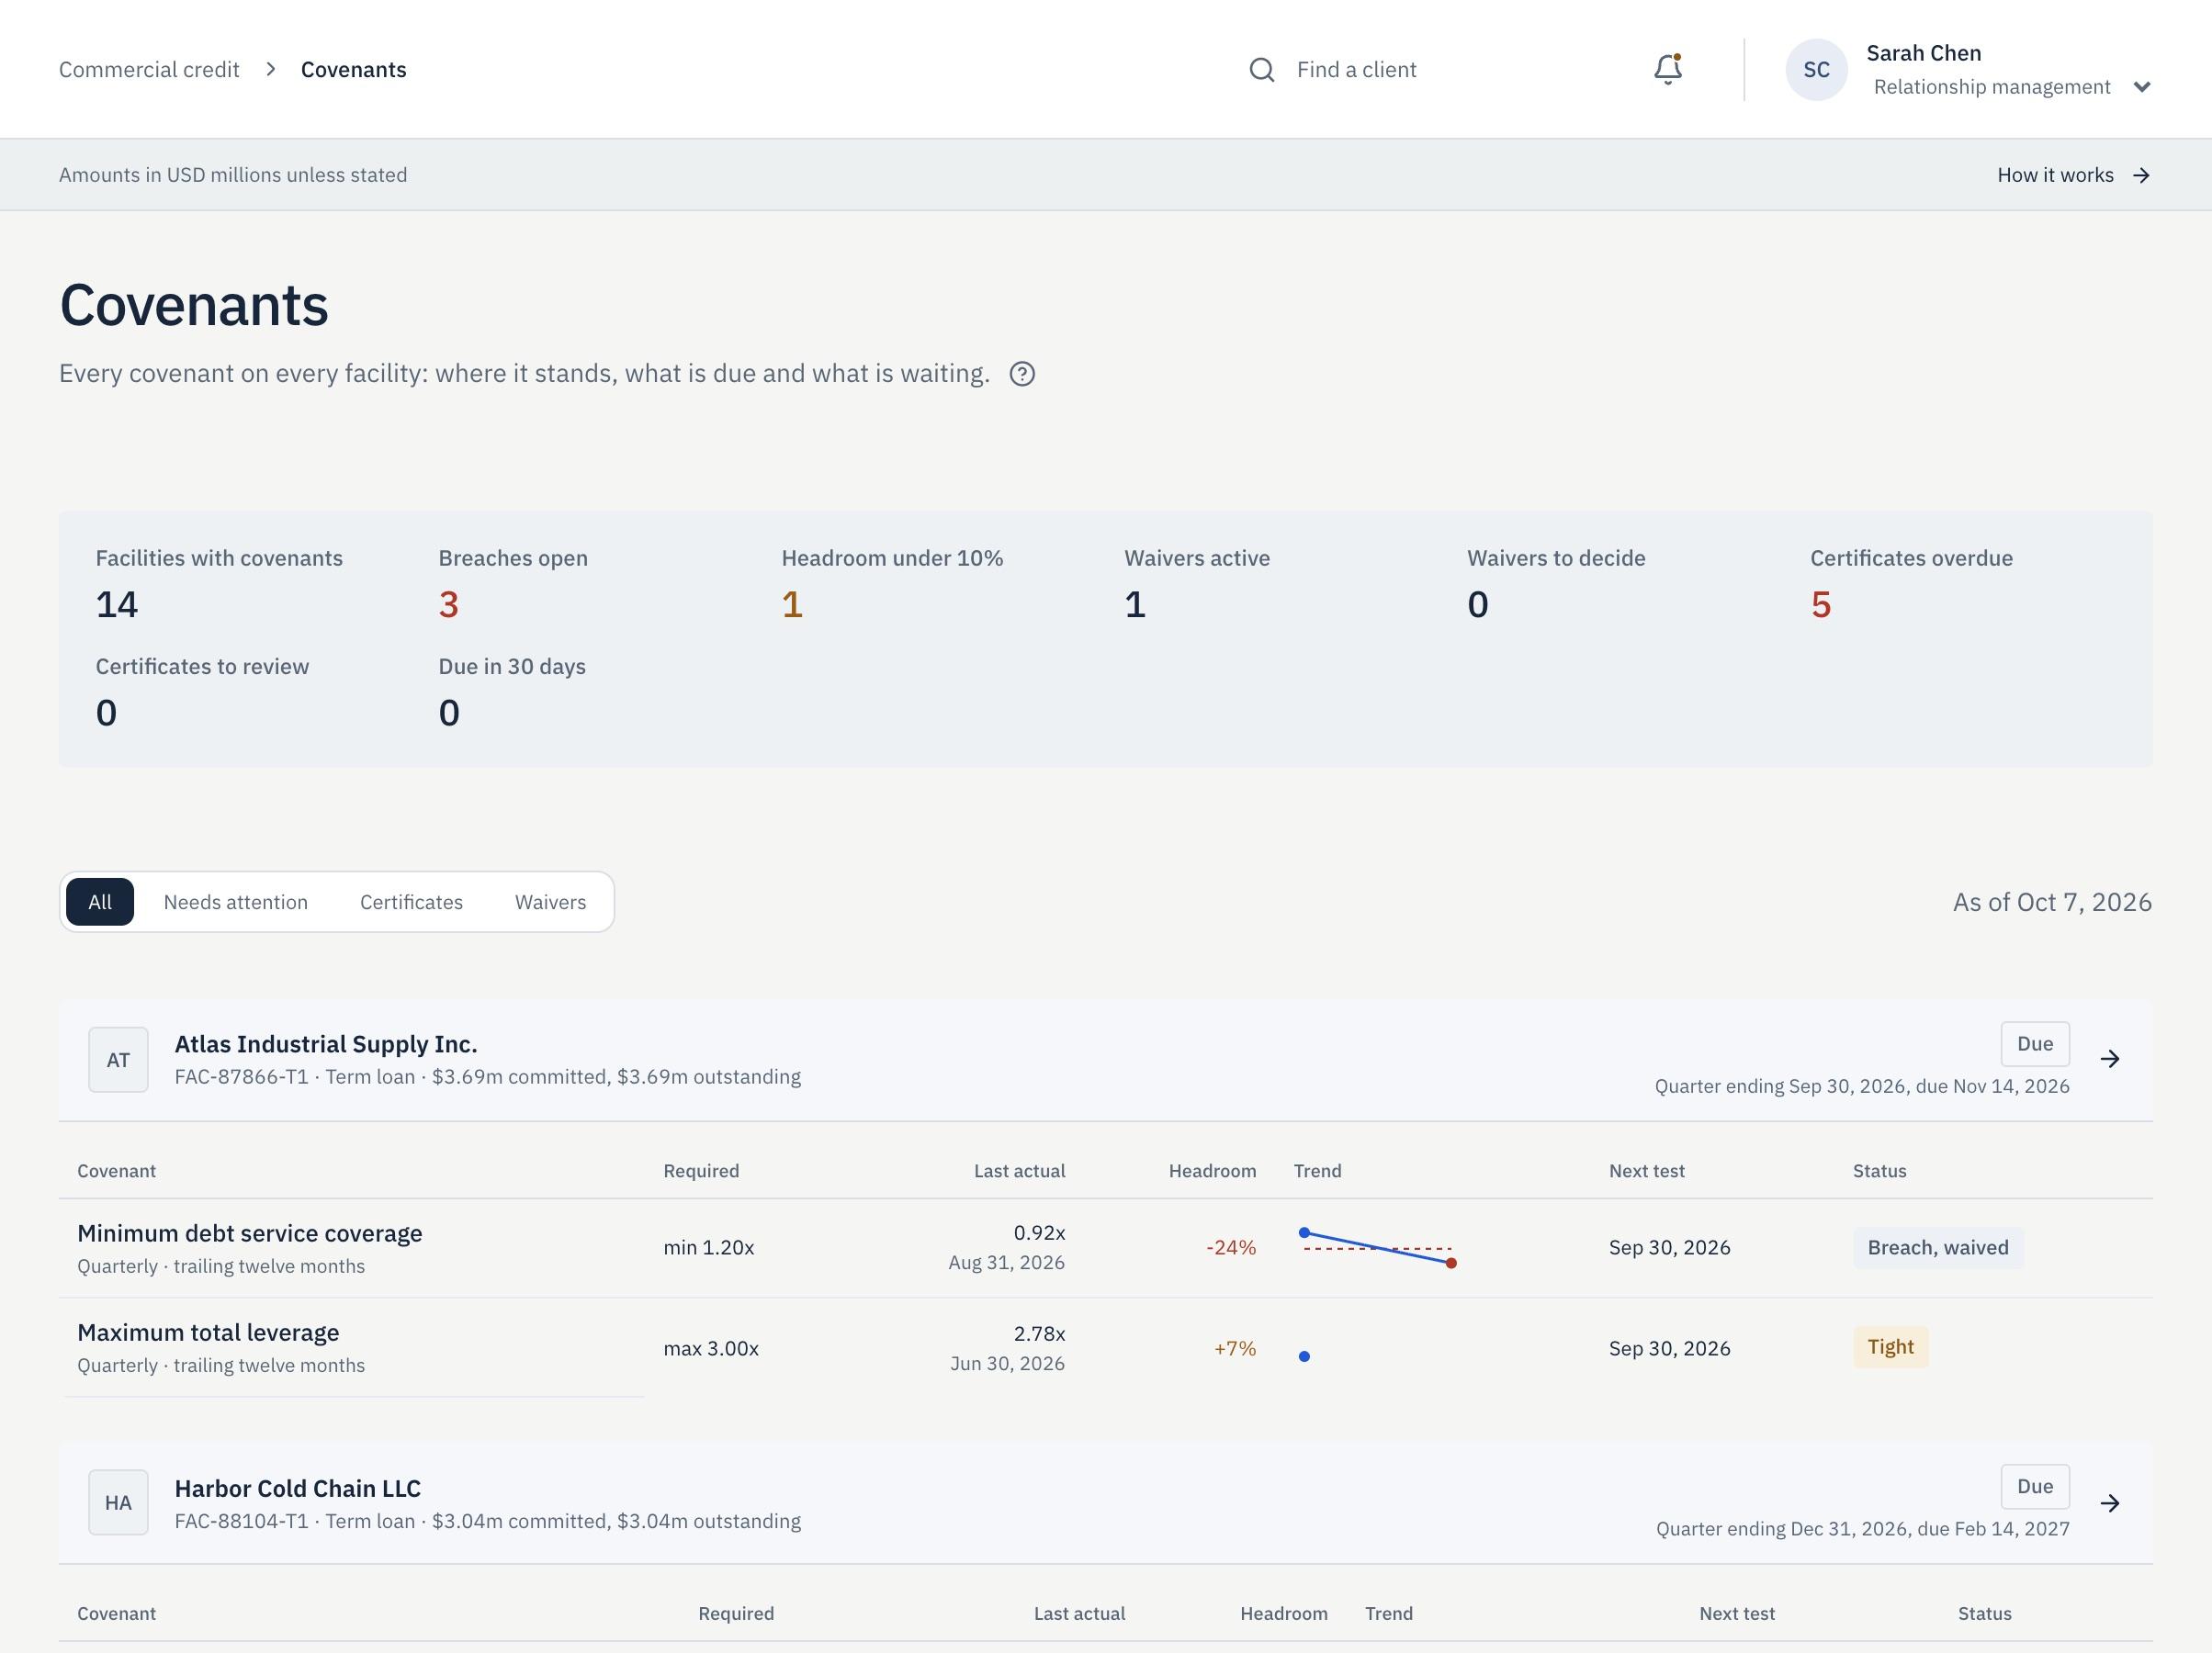The height and width of the screenshot is (1653, 2212).
Task: Click the Tight status badge
Action: click(1890, 1347)
